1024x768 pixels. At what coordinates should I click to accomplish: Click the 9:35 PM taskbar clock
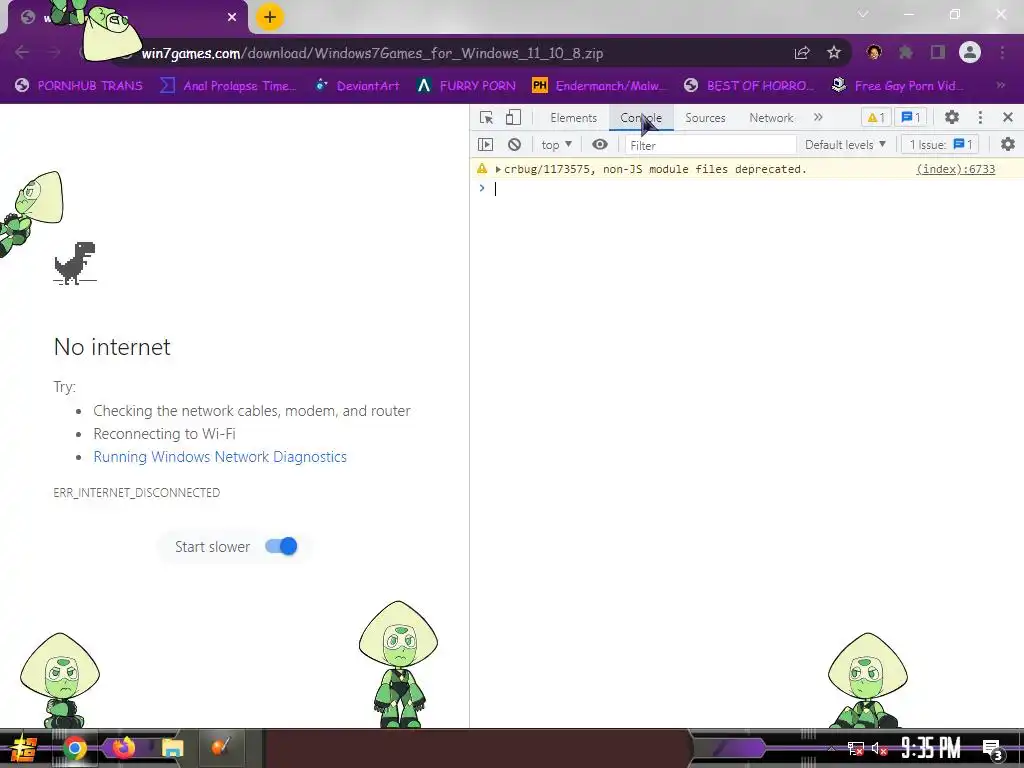pos(931,748)
